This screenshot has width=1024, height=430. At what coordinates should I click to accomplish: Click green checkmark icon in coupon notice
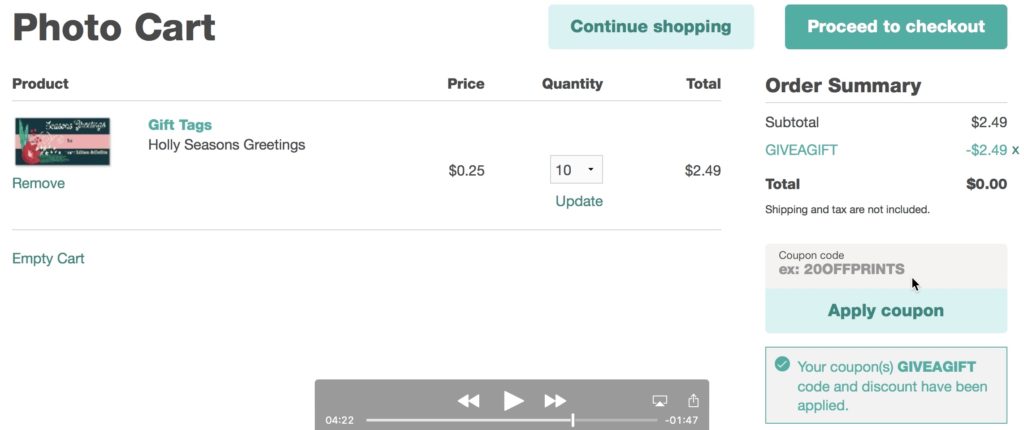click(782, 364)
